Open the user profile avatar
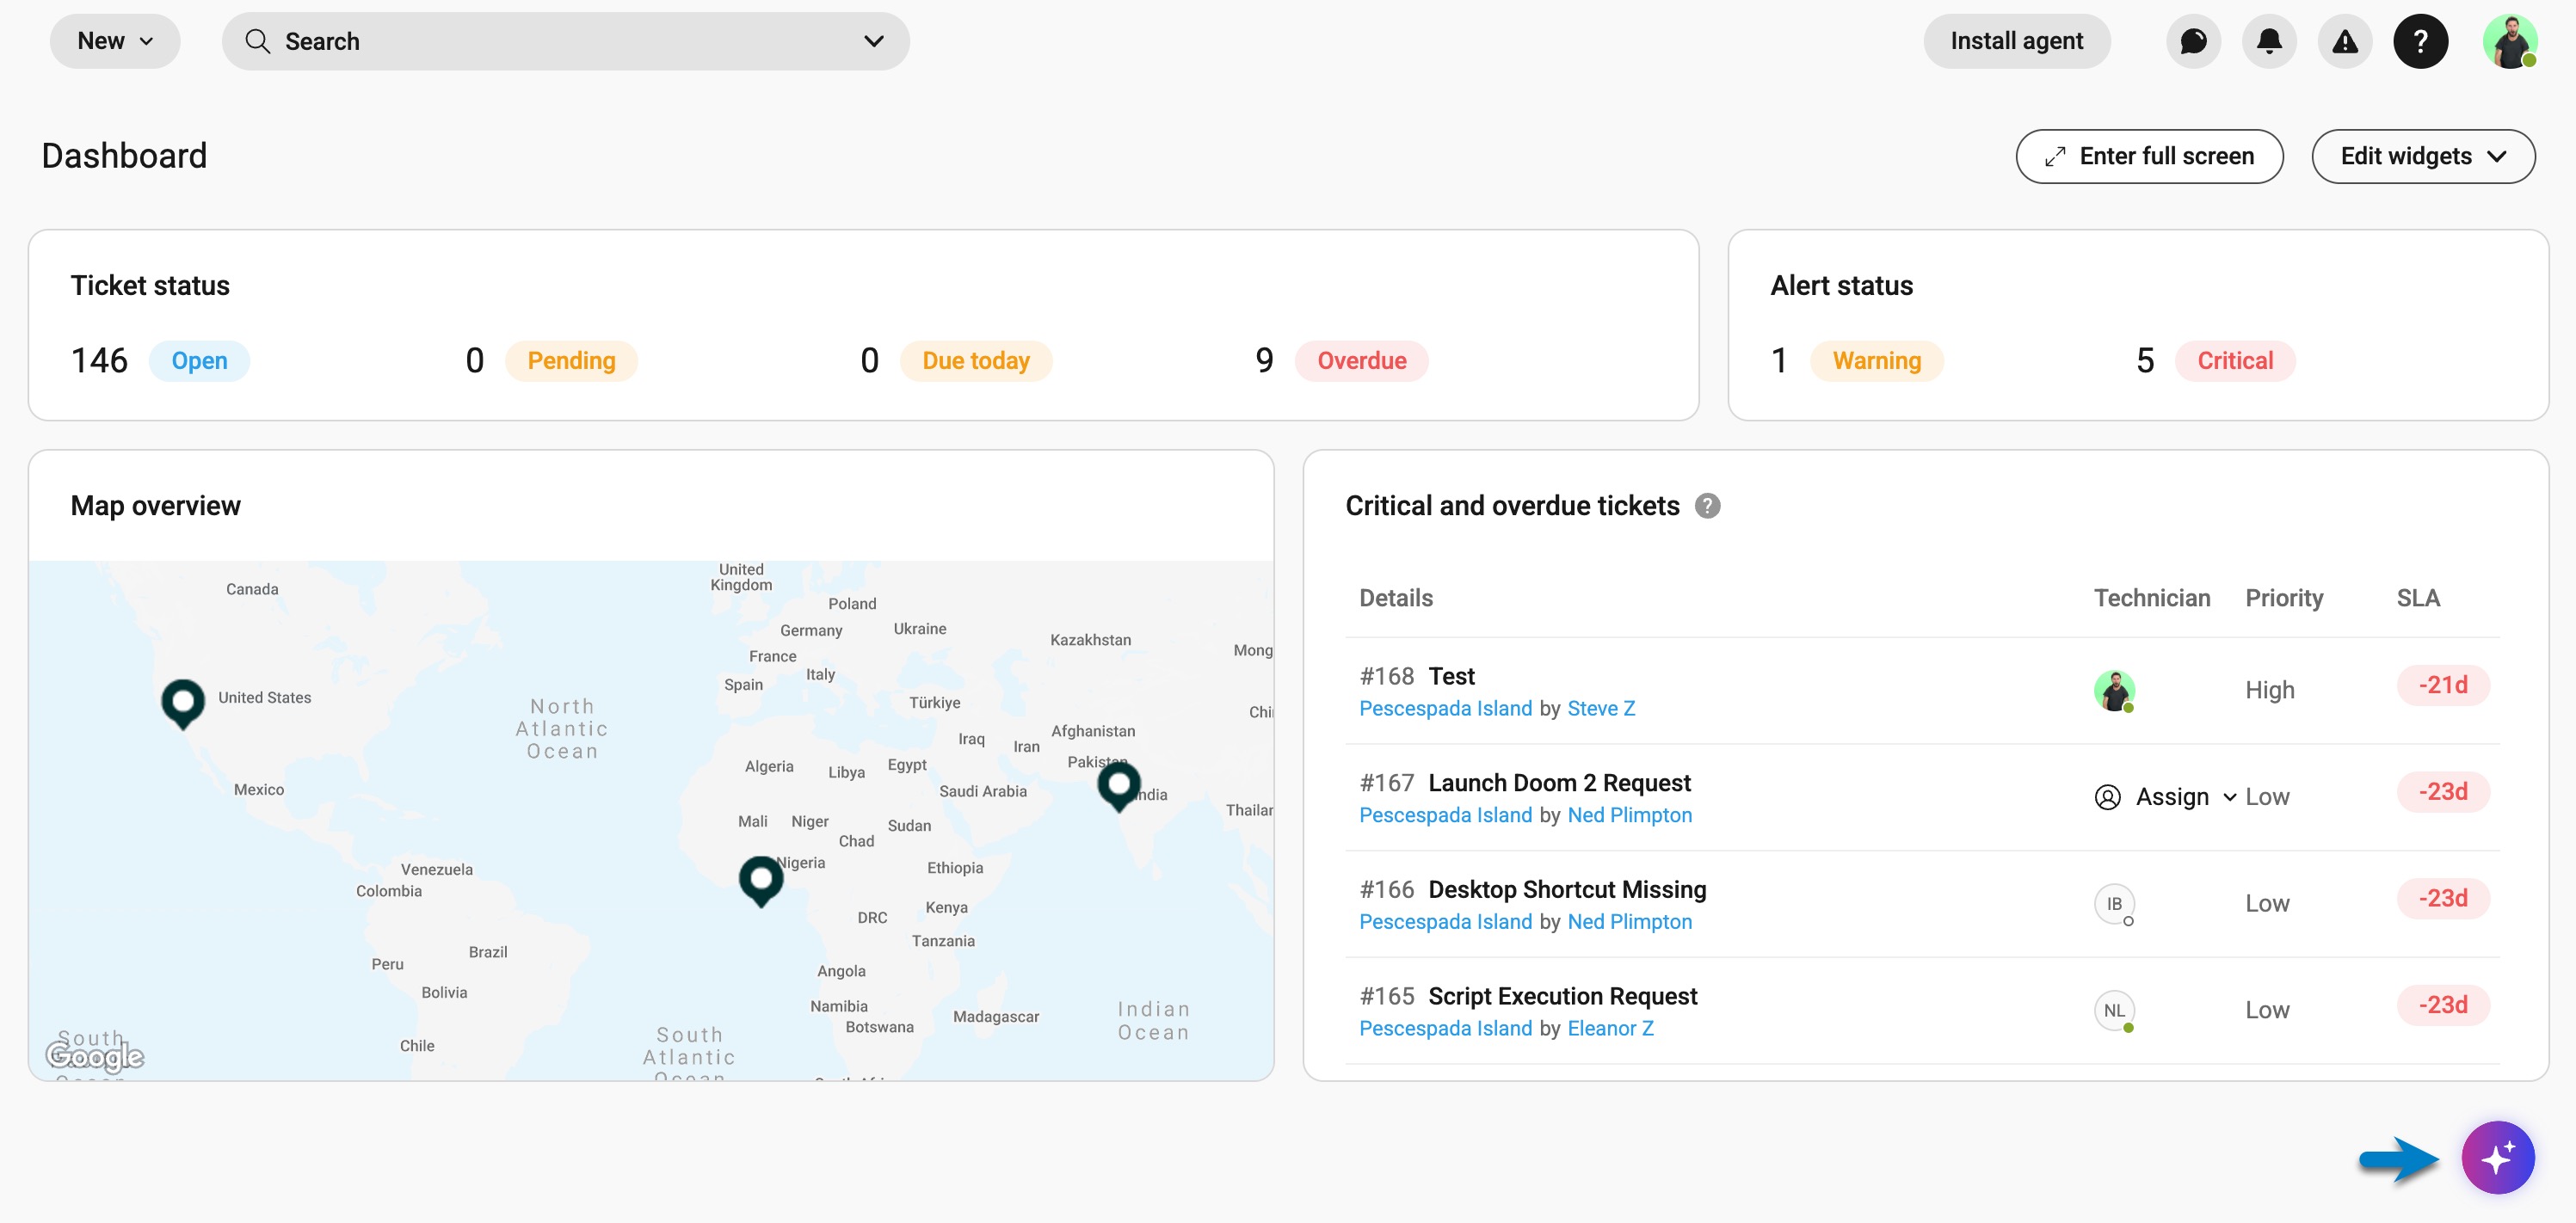 coord(2508,41)
